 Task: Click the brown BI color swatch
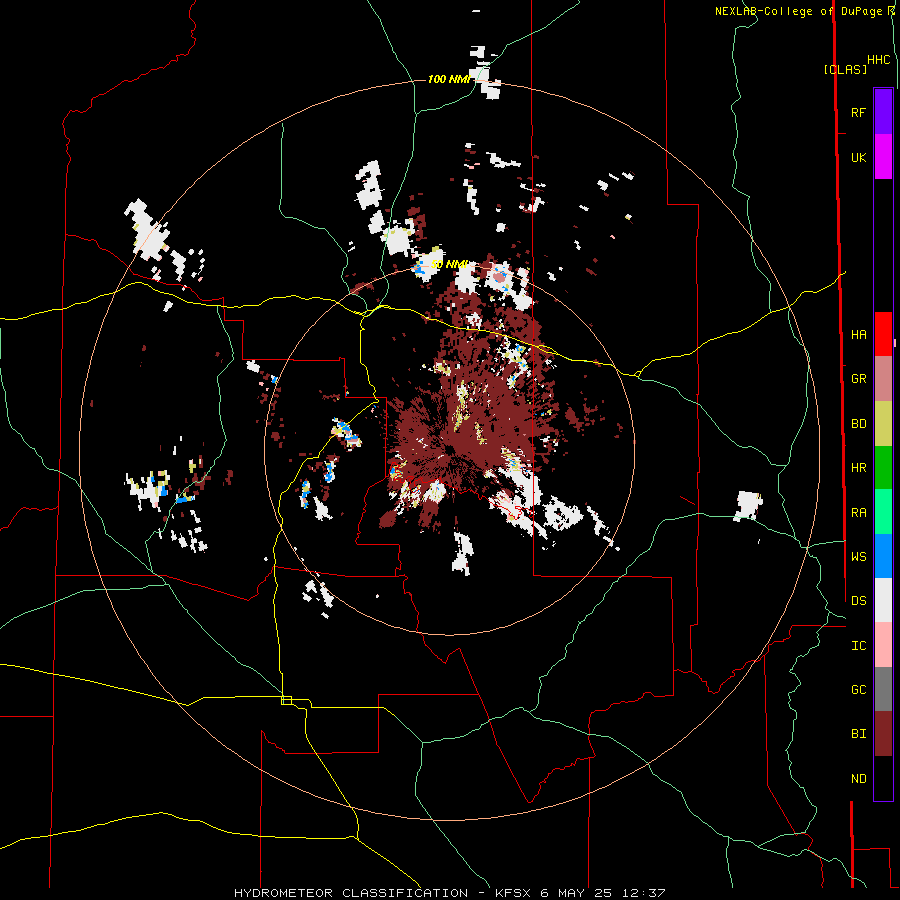point(883,734)
